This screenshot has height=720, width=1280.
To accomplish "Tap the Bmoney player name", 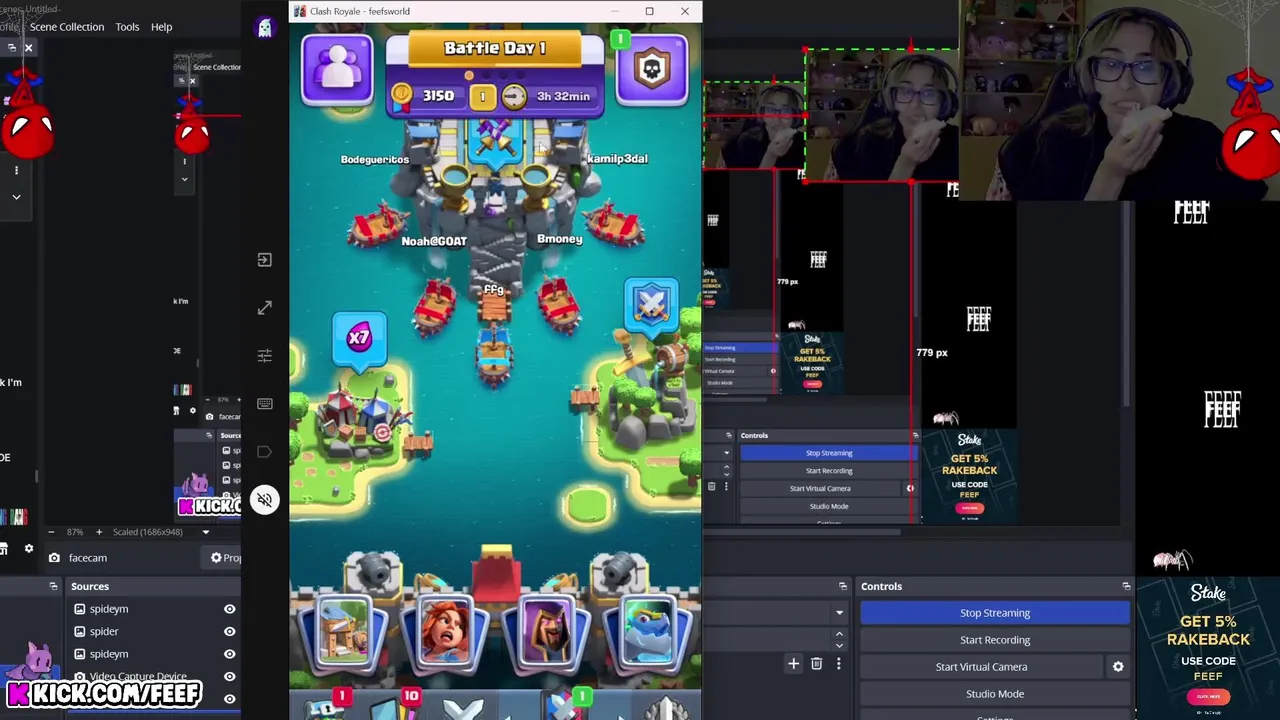I will click(x=560, y=239).
